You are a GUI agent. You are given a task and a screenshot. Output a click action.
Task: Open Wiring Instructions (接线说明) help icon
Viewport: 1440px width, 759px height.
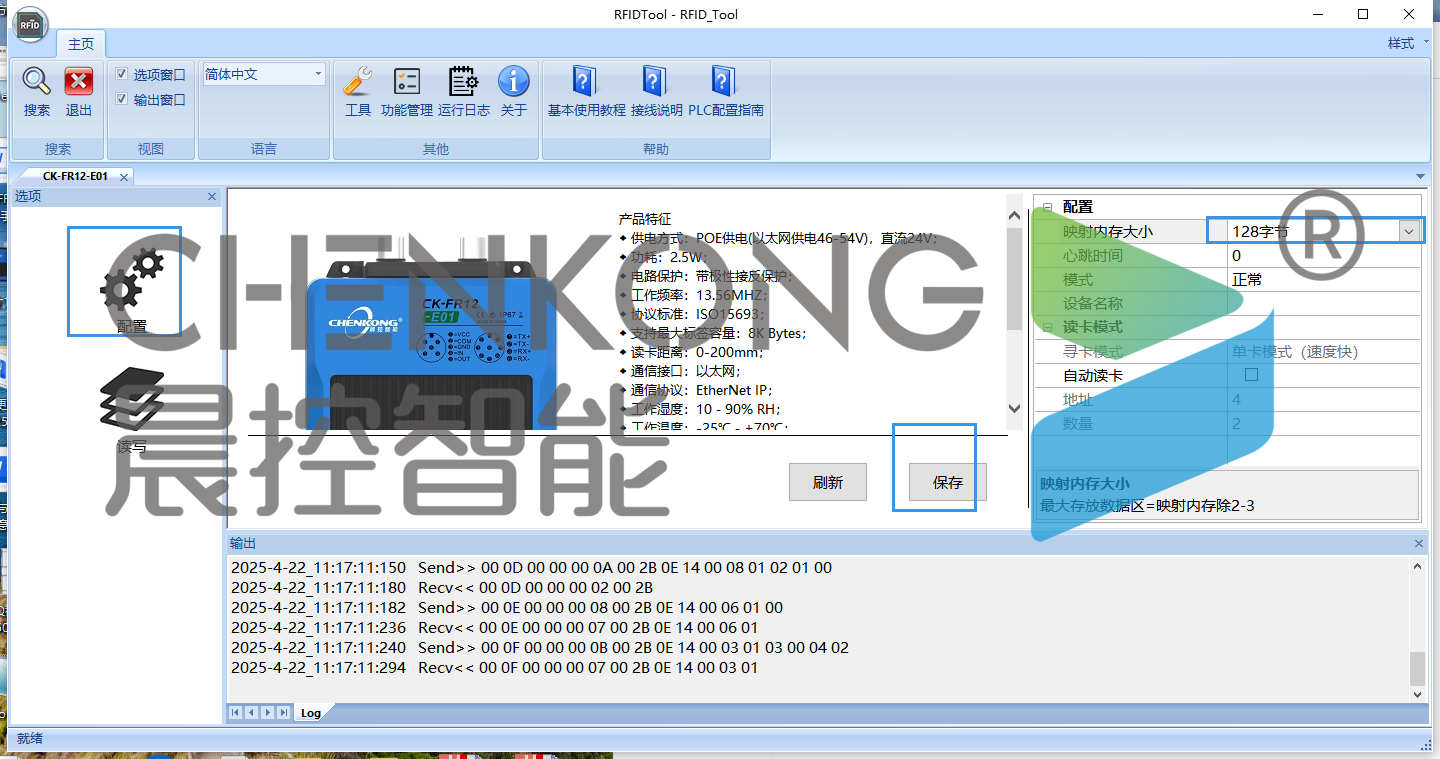pos(656,82)
